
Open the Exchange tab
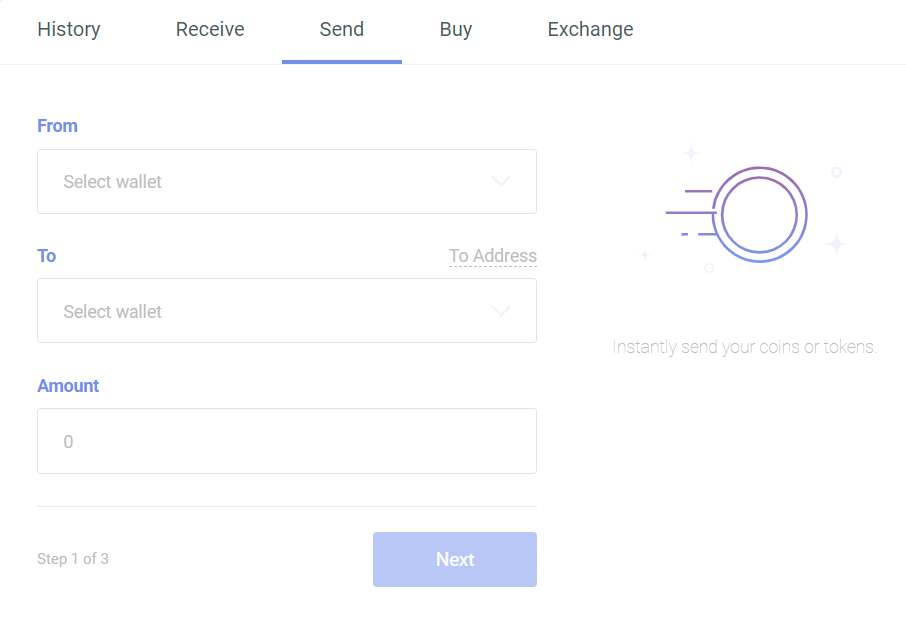click(590, 30)
